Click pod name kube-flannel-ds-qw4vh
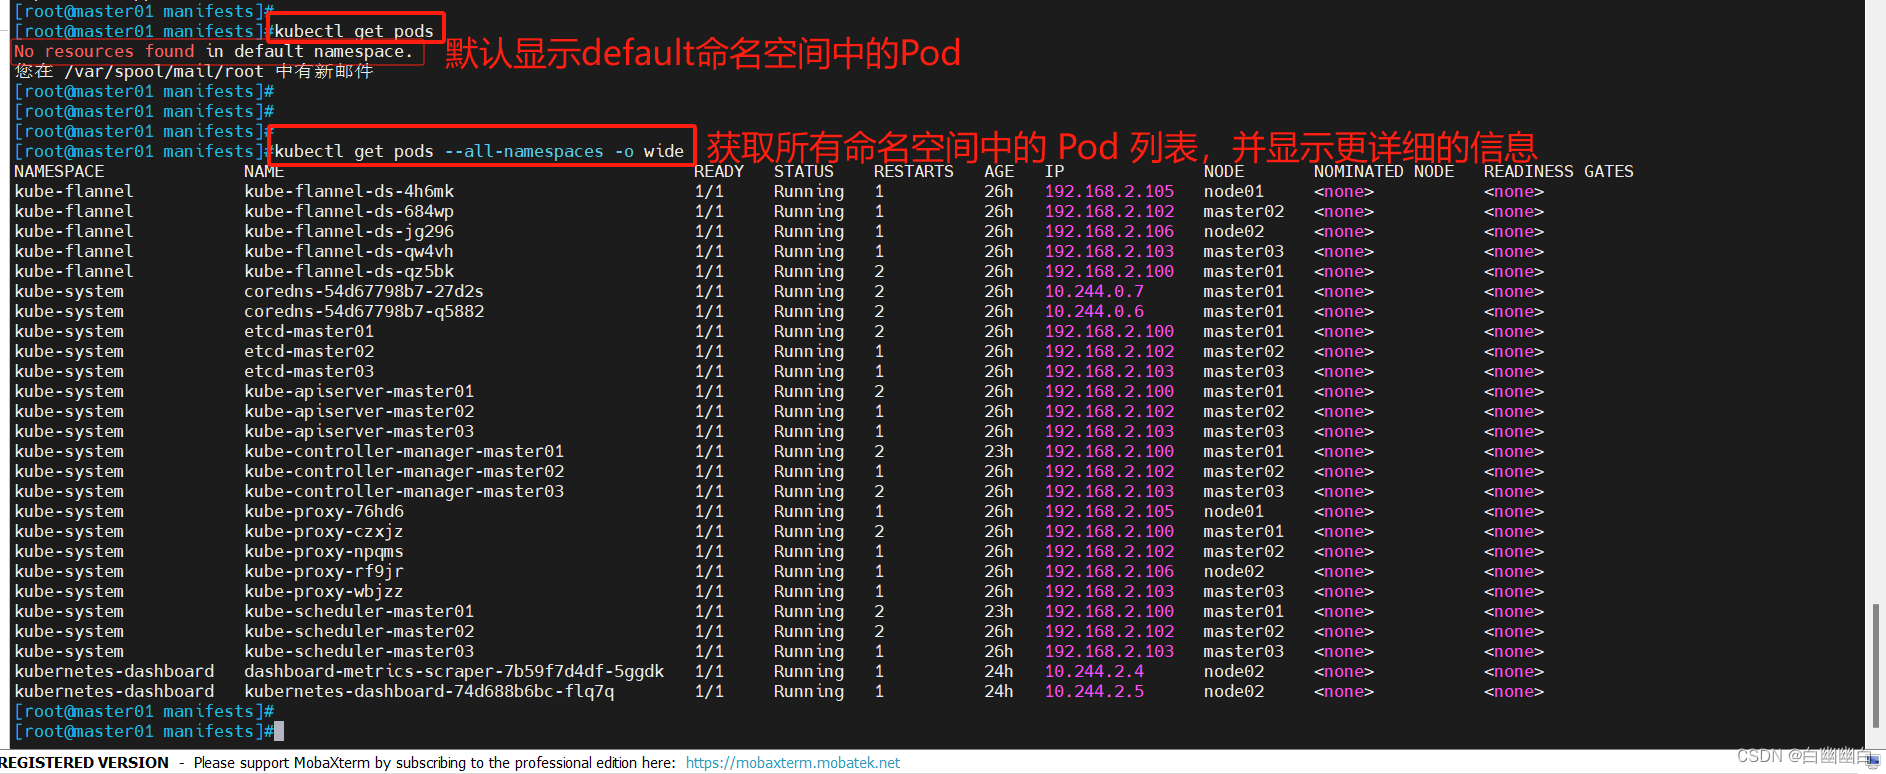The width and height of the screenshot is (1886, 774). pos(349,251)
